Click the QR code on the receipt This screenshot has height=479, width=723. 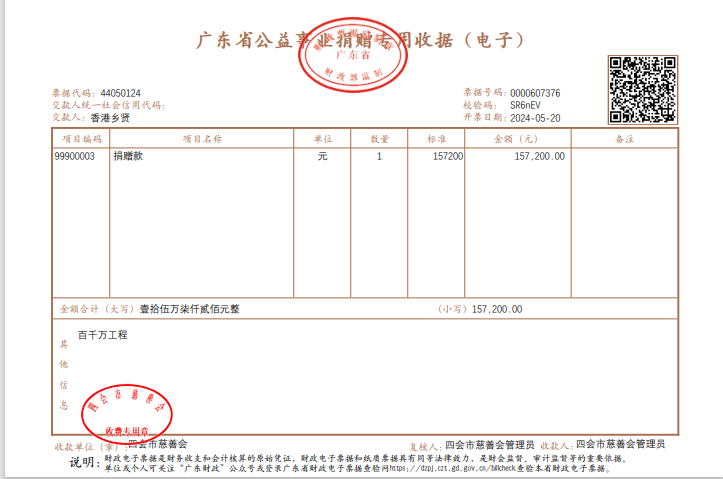pyautogui.click(x=643, y=90)
